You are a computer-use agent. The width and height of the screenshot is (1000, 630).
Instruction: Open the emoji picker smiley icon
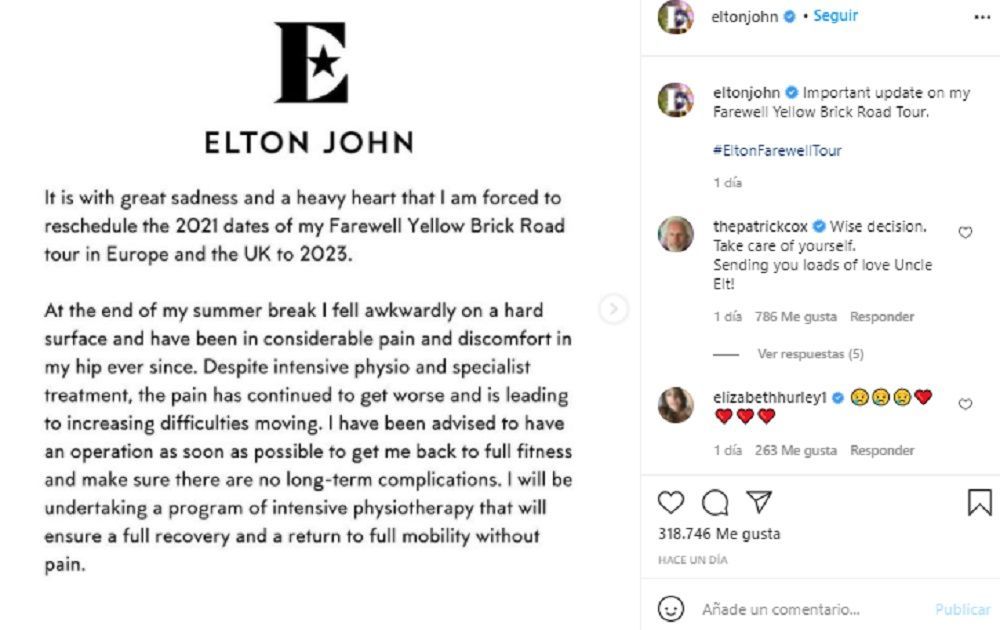[x=671, y=609]
